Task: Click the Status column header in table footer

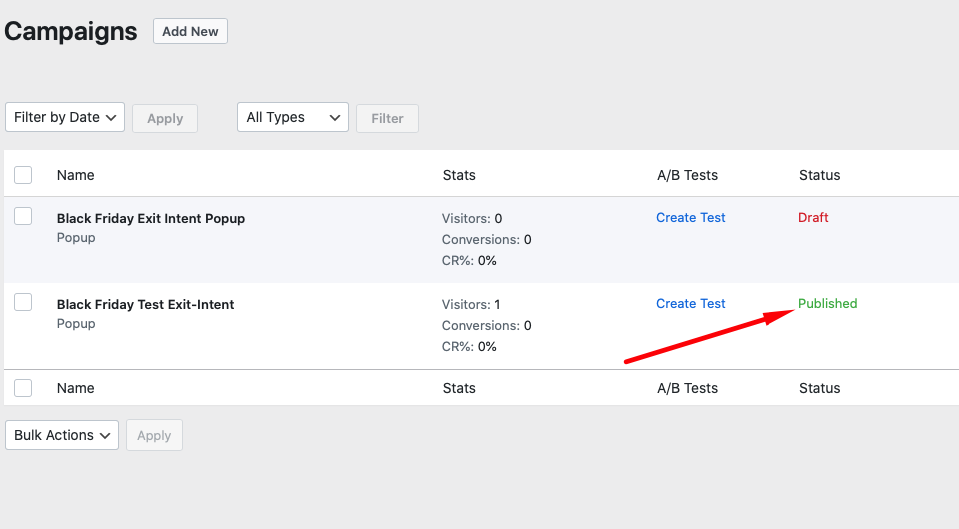Action: coord(819,388)
